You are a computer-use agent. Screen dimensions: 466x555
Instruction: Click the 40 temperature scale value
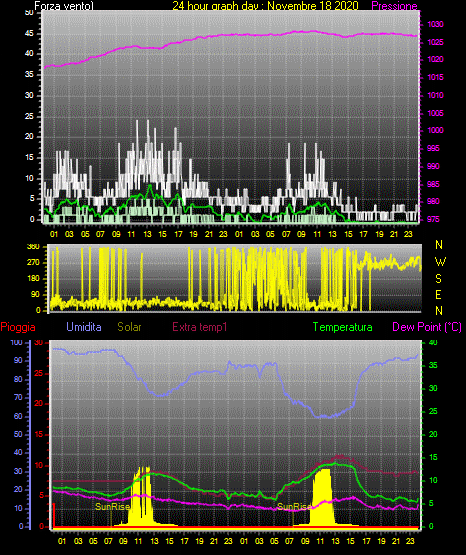tap(433, 342)
